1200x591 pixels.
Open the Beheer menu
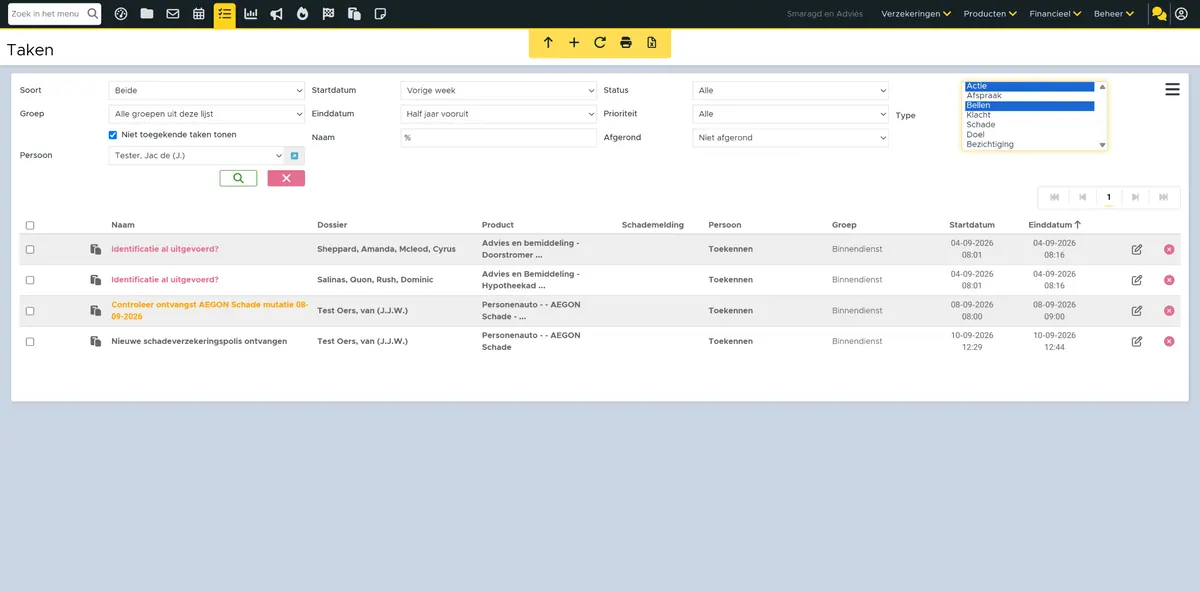[1114, 14]
